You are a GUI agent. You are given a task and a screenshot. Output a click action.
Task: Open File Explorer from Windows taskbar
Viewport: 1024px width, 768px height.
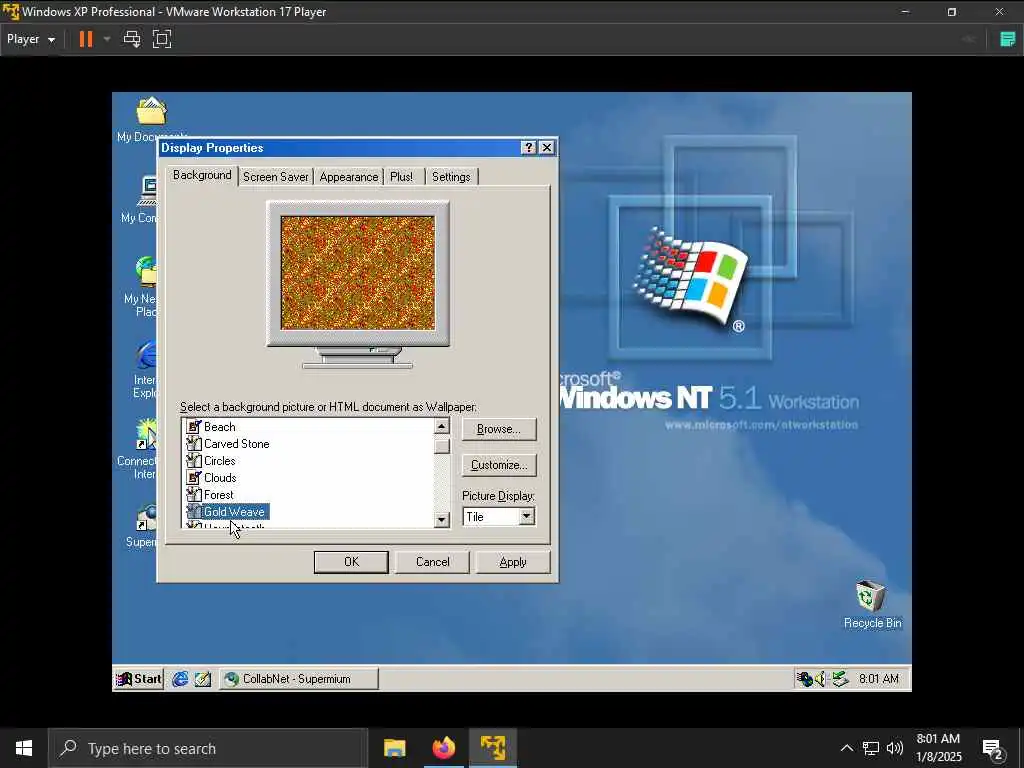(x=394, y=748)
